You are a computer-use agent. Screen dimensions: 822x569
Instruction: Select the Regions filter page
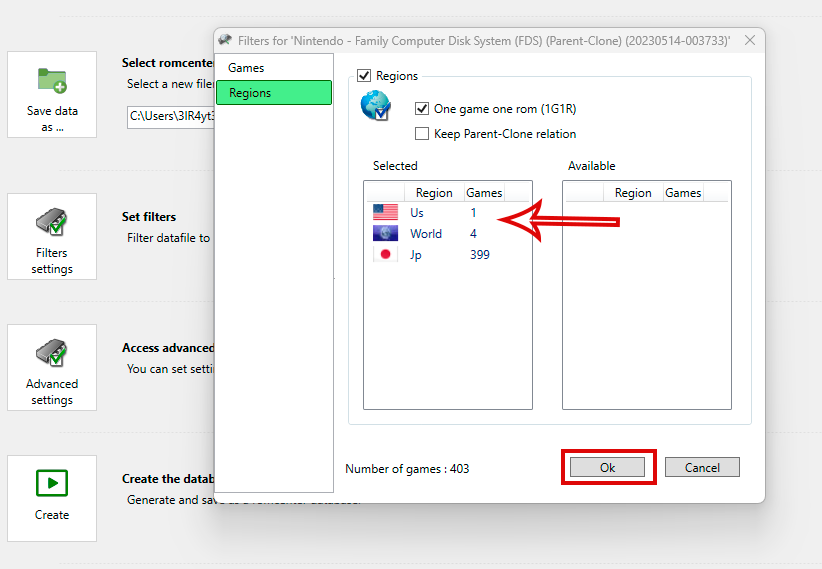click(274, 93)
